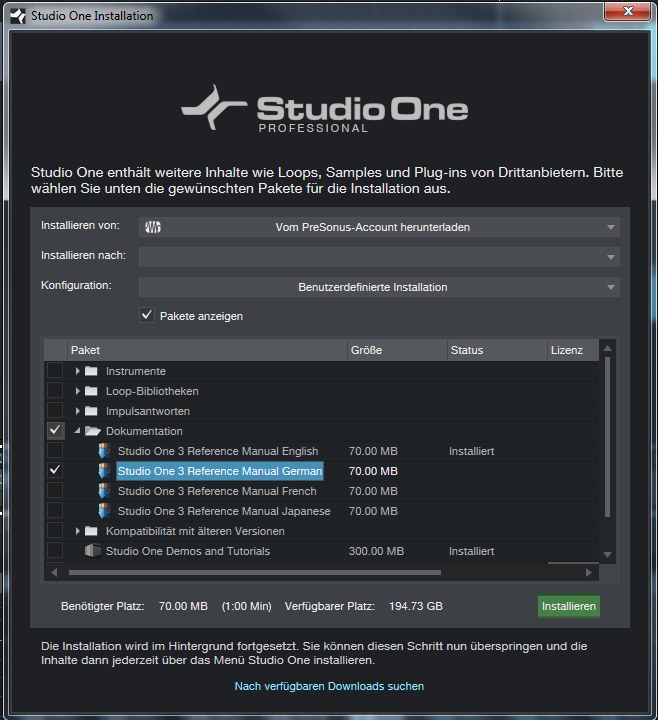Screen dimensions: 658x720
Task: Open the Installieren von dropdown
Action: point(379,227)
